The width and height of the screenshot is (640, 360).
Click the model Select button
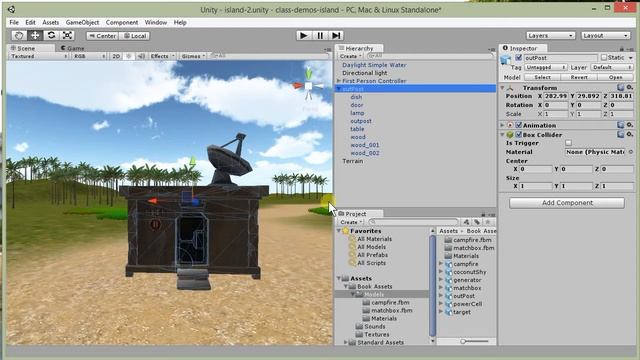coord(542,77)
